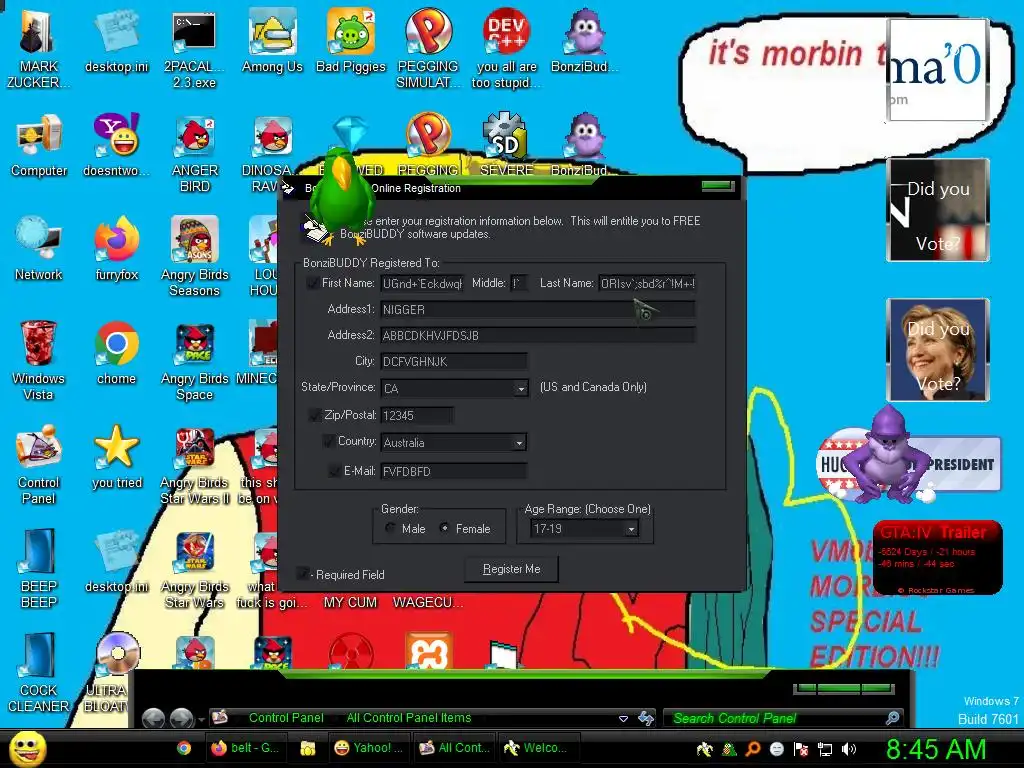Switch to the 'Welco...' taskbar item
The width and height of the screenshot is (1024, 768).
(x=539, y=748)
